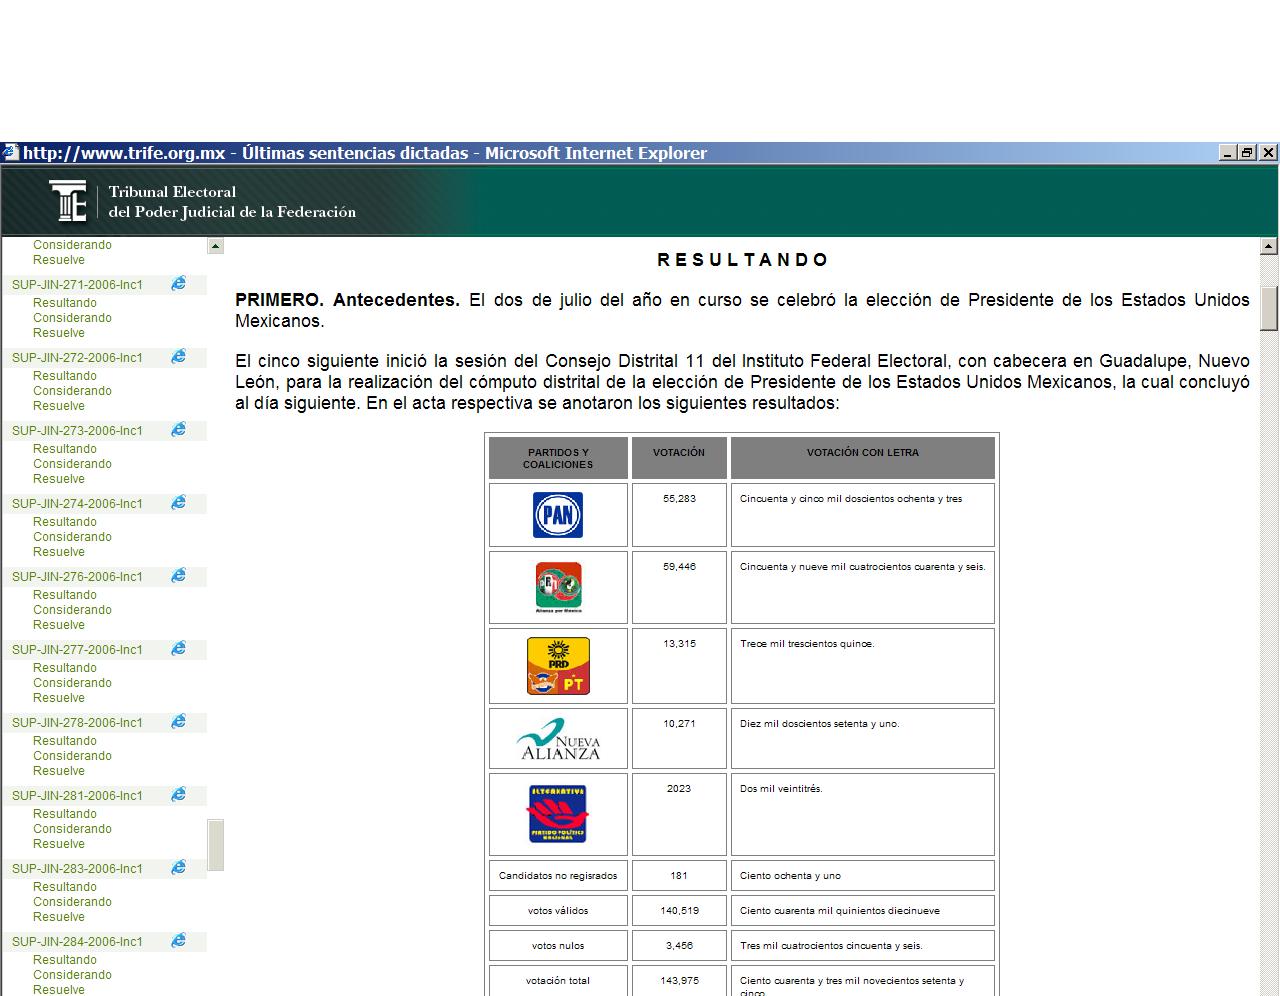Click the Nueva Alianza vote count 10,271
This screenshot has width=1280, height=996.
(x=679, y=724)
